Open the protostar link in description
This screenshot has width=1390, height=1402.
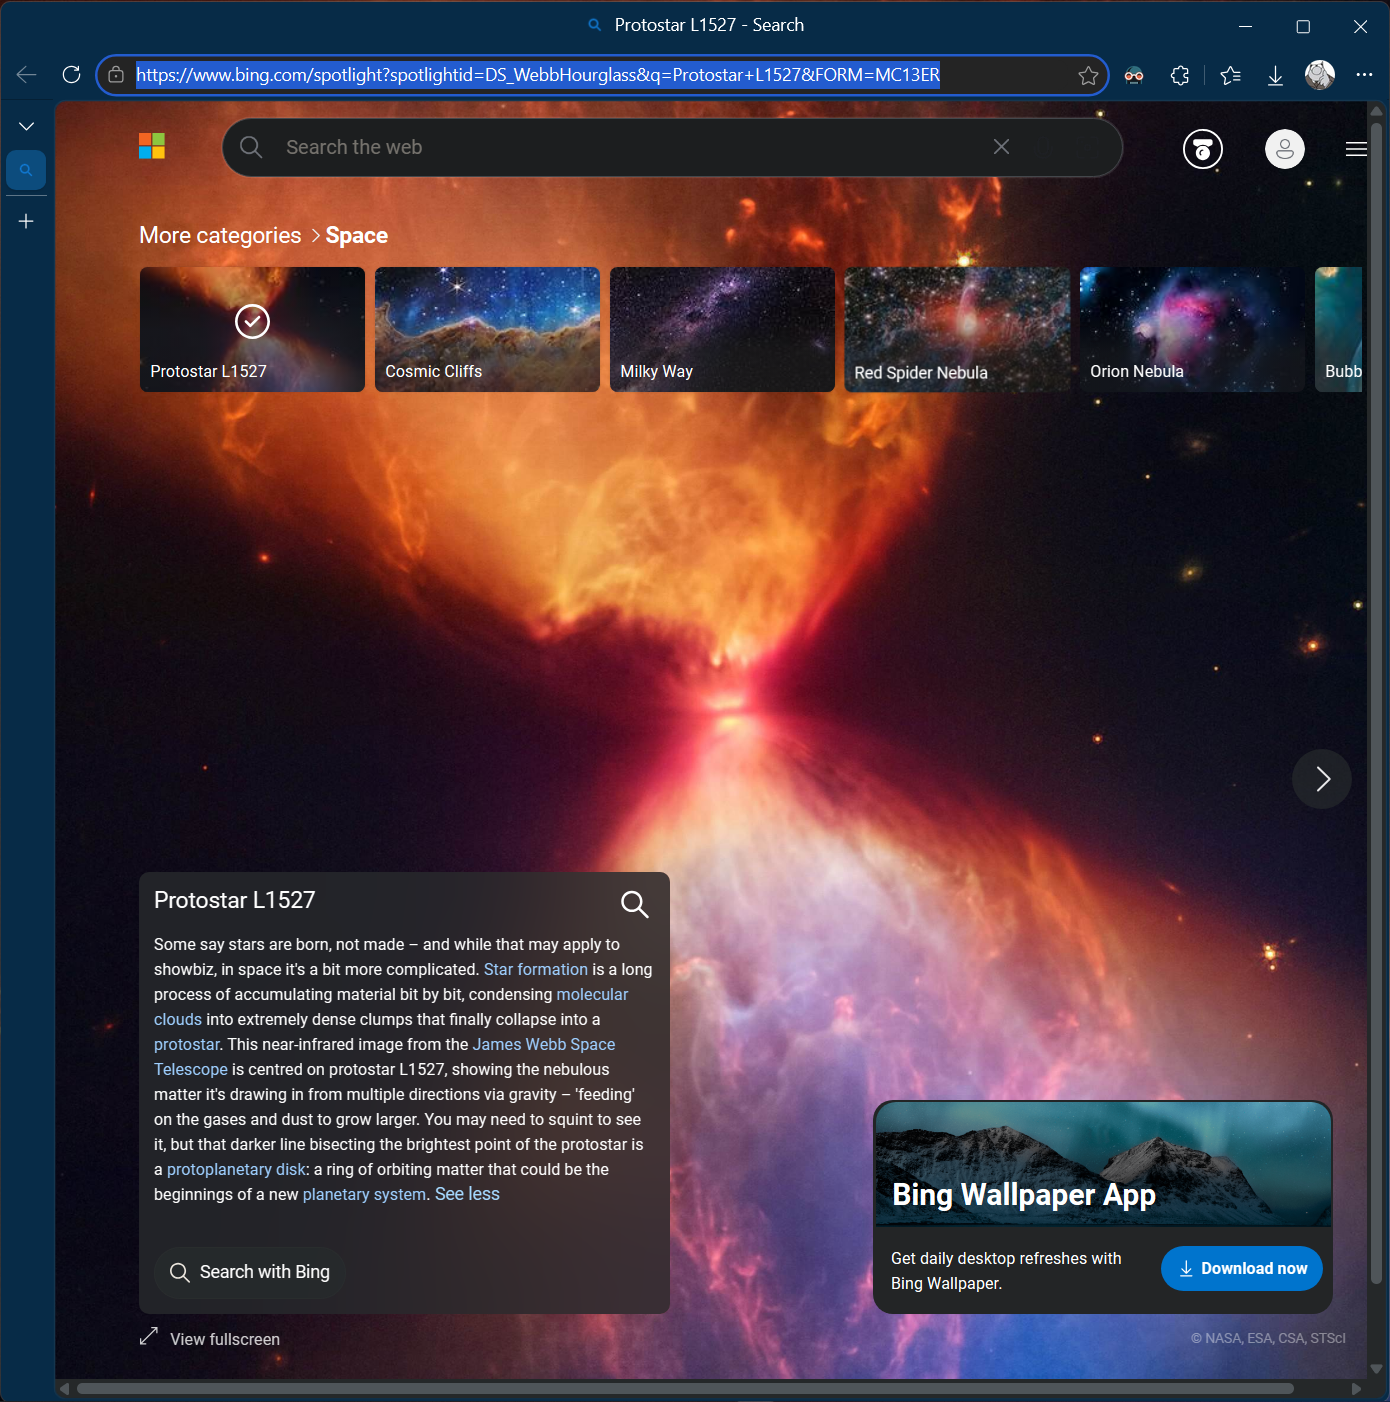(186, 1044)
